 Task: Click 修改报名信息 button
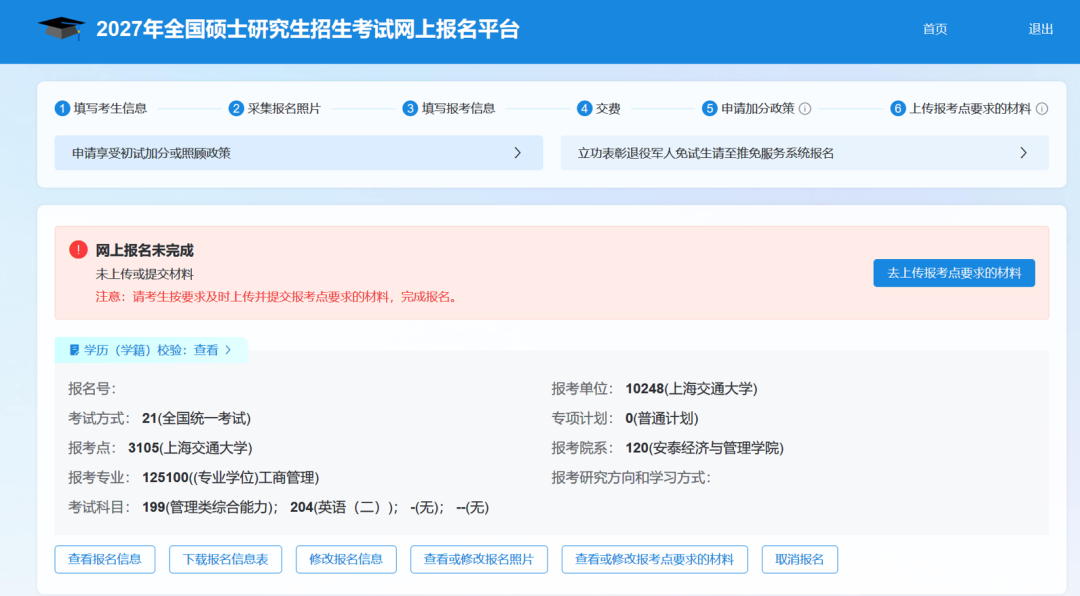click(346, 559)
